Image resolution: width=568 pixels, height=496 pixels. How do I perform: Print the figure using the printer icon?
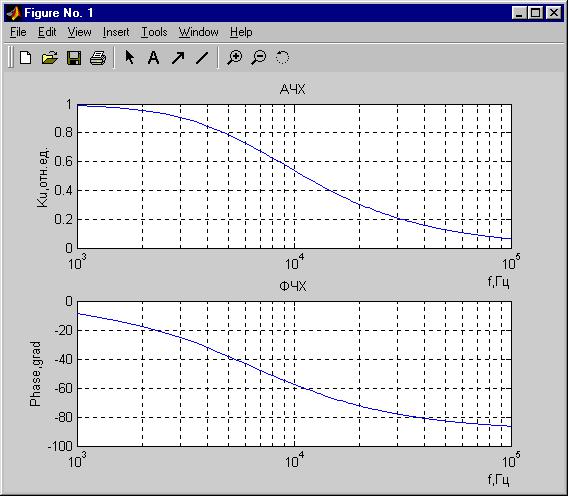98,58
